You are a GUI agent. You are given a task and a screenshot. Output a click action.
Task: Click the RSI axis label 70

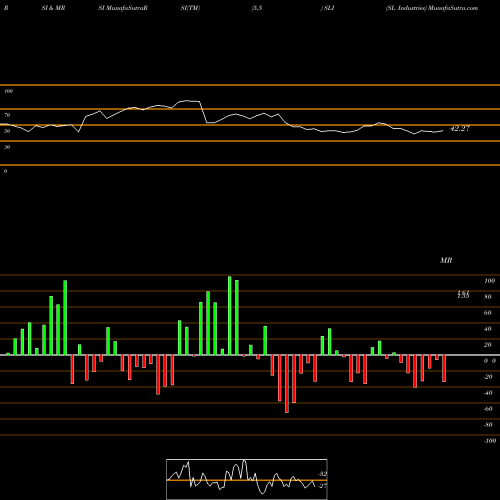(x=7, y=115)
